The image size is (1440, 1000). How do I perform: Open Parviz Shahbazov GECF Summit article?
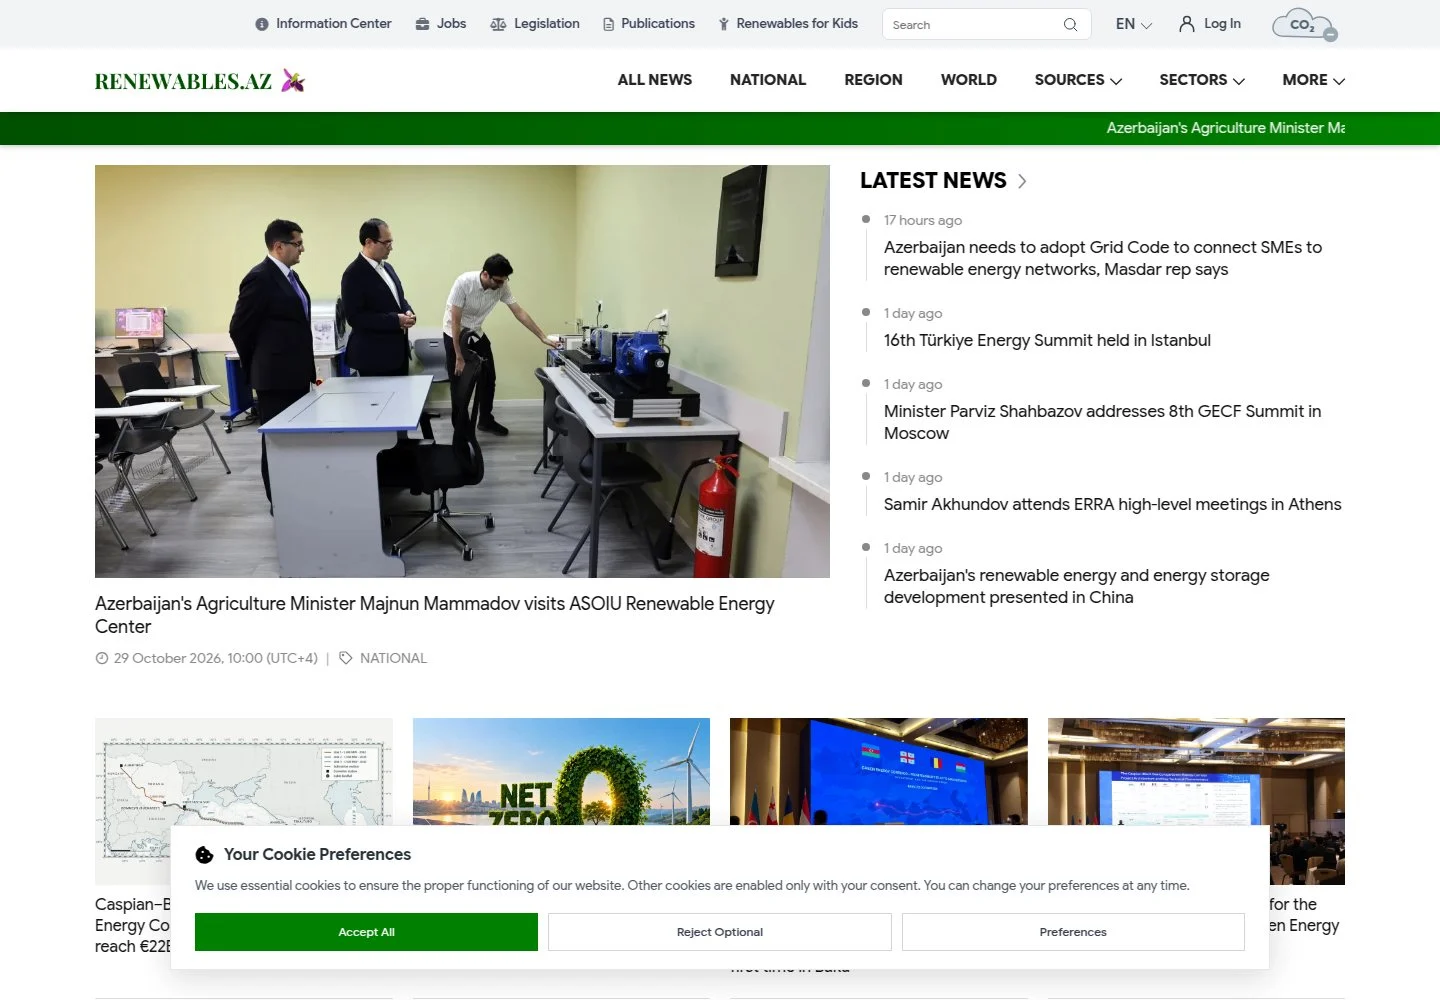point(1102,422)
